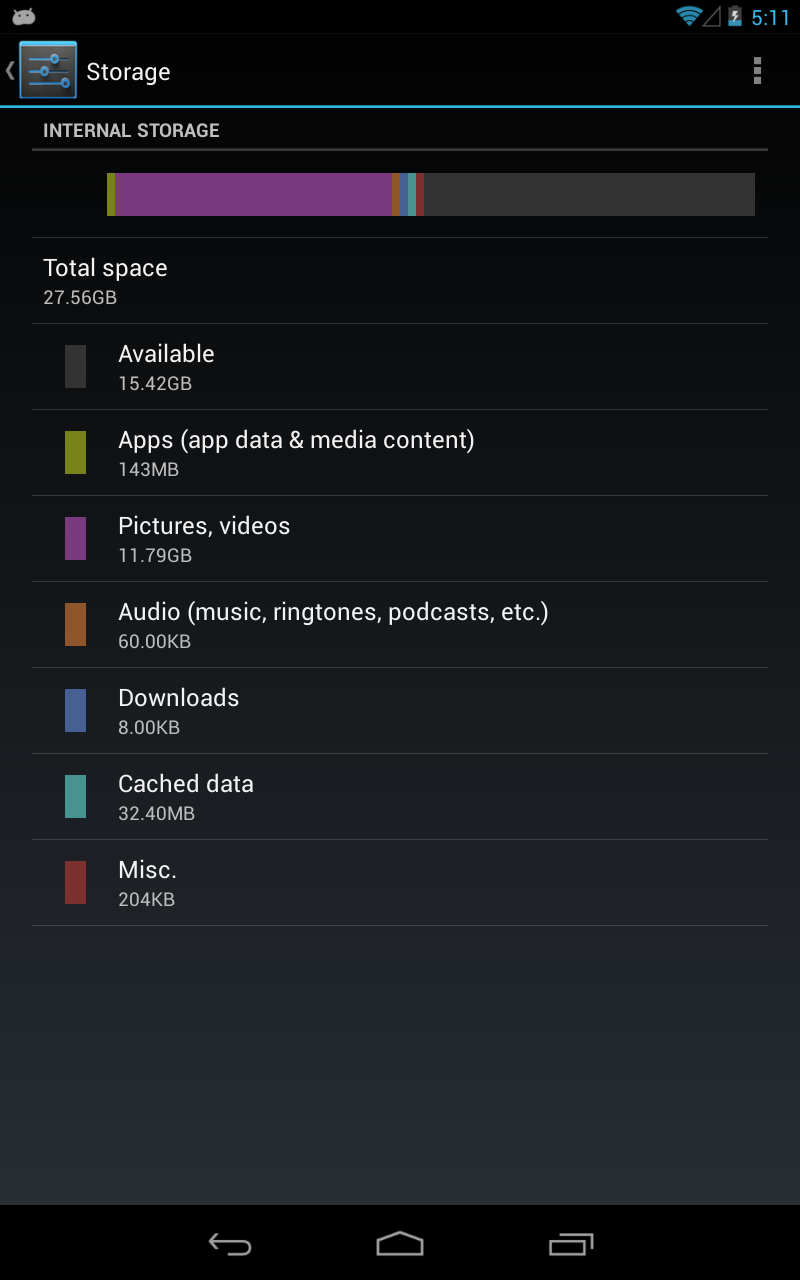Open the three-dot overflow menu

coord(757,70)
